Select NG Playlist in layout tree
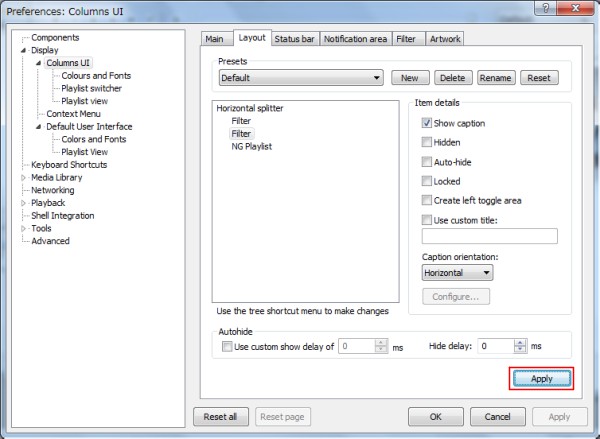Screen dimensions: 600x439 coord(251,146)
